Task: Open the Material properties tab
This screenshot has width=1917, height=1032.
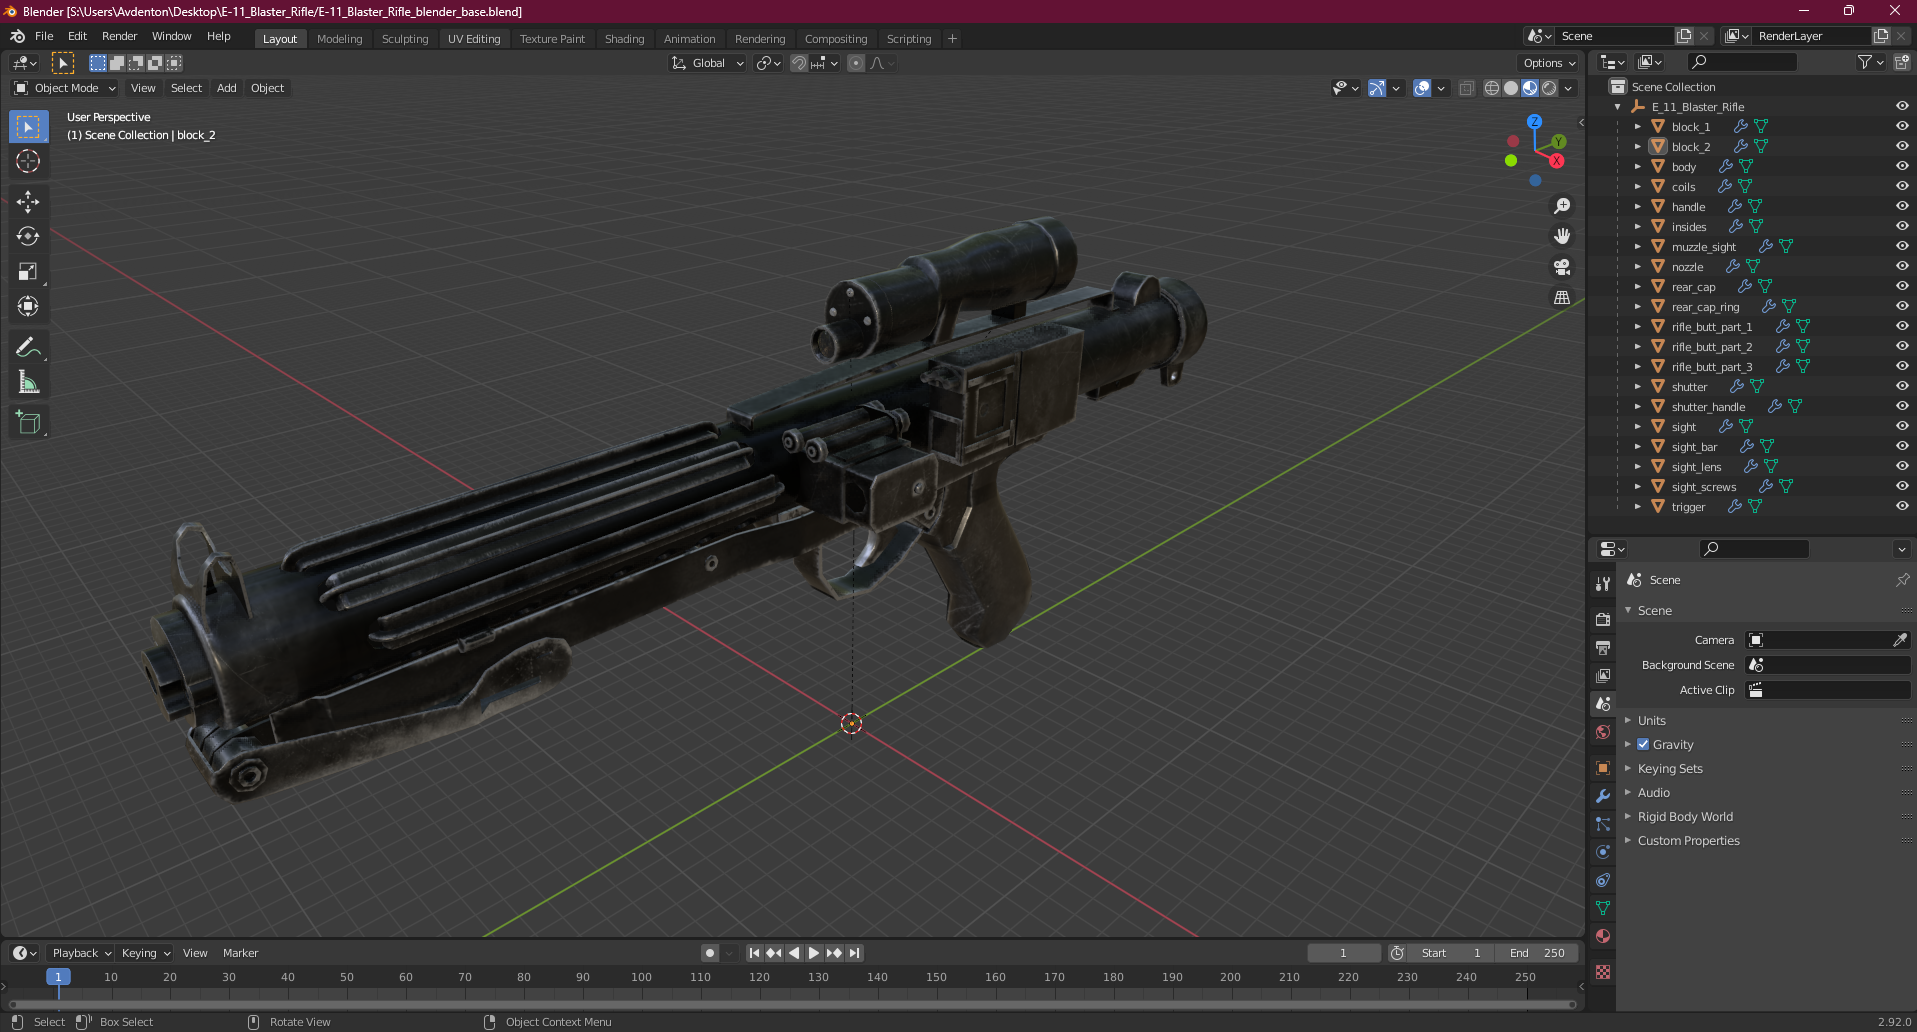Action: [x=1603, y=936]
